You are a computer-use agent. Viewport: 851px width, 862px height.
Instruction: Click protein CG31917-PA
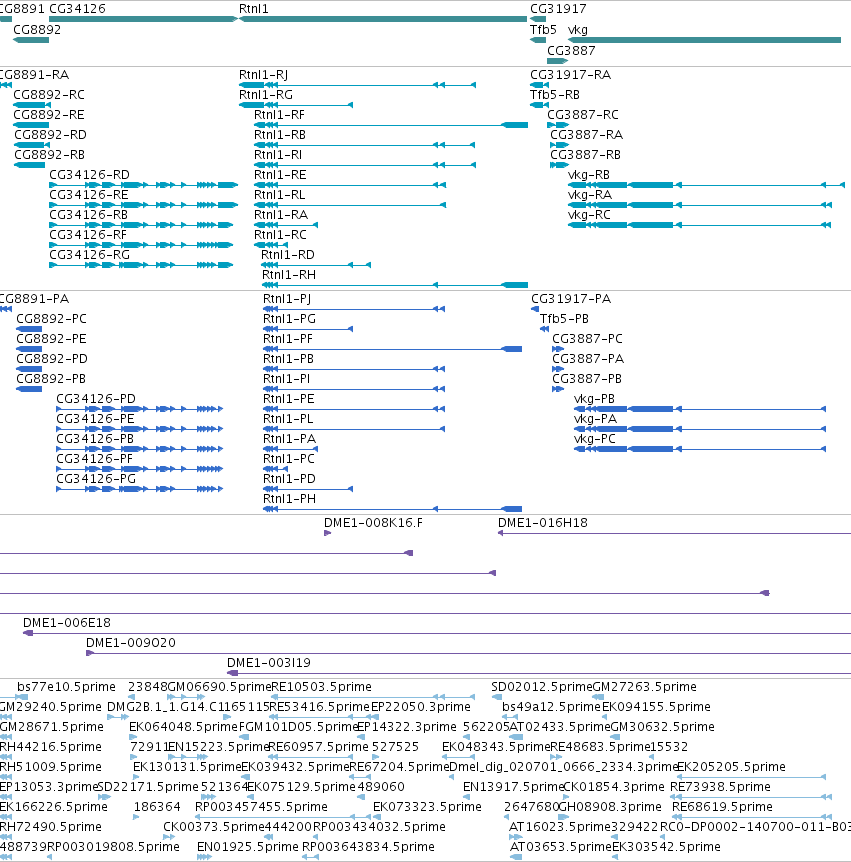point(571,299)
